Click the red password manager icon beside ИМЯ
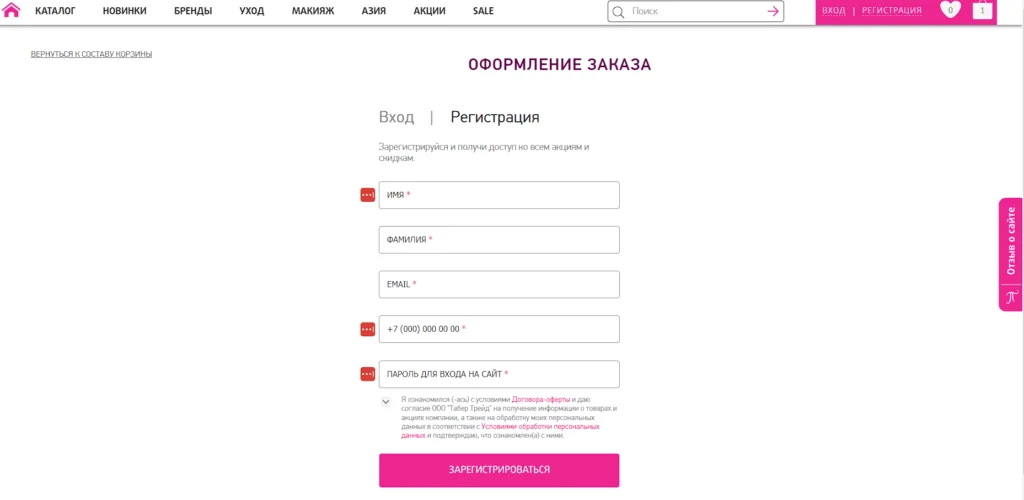Screen dimensions: 1024x500 pyautogui.click(x=367, y=195)
